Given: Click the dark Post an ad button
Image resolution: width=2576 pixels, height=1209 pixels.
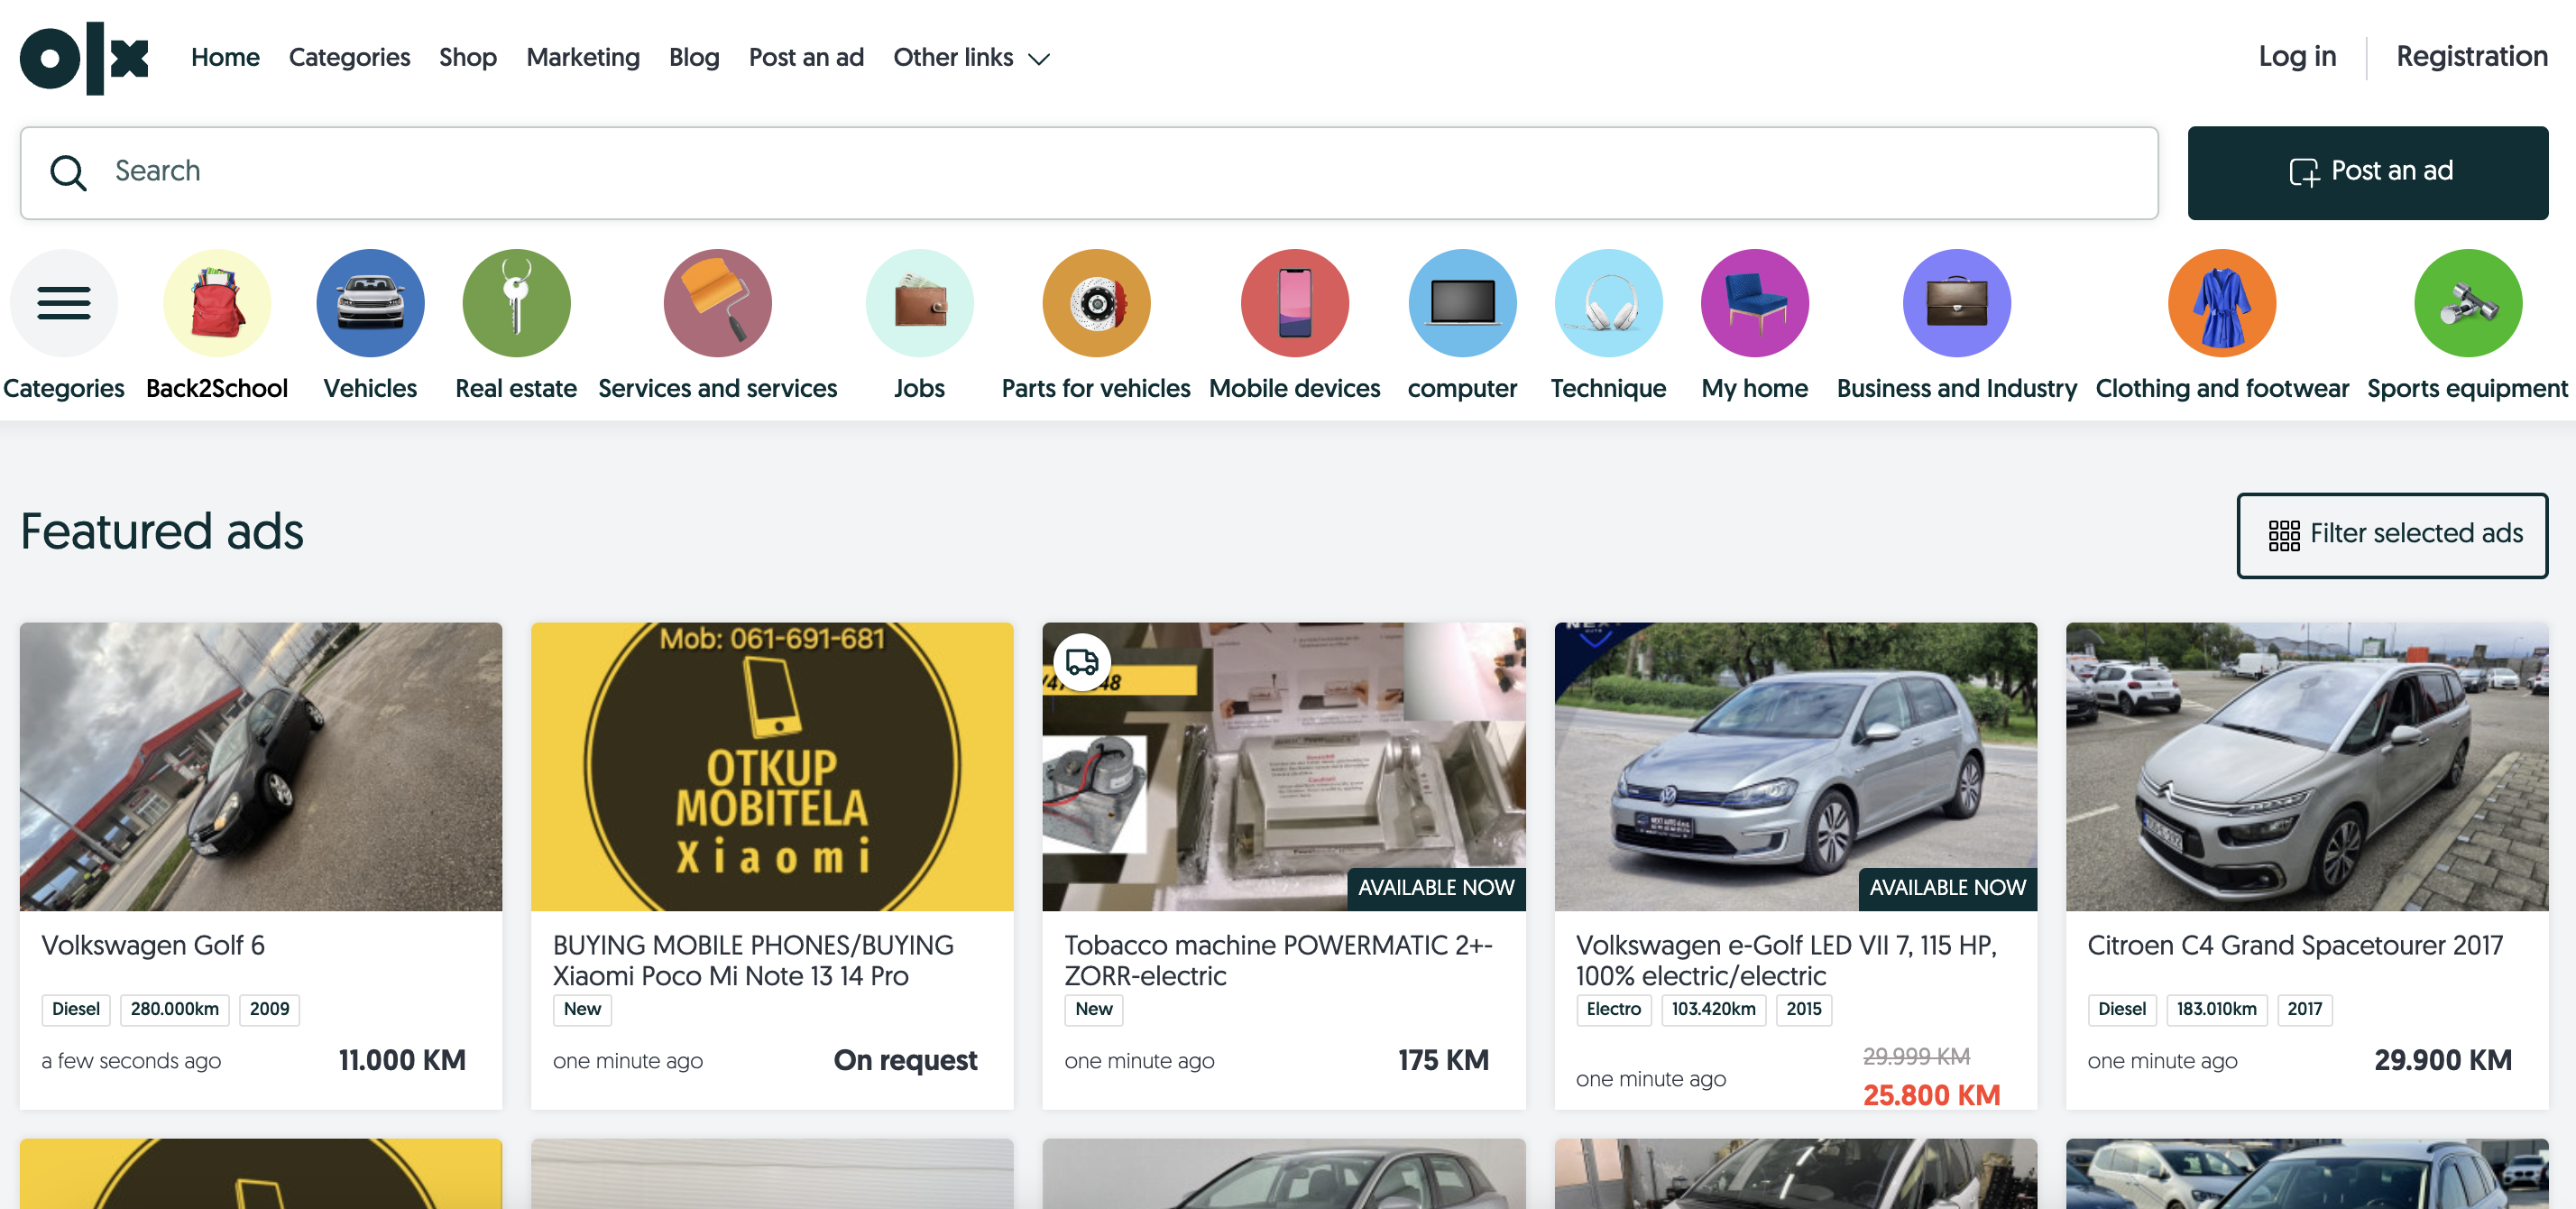Looking at the screenshot, I should tap(2367, 172).
